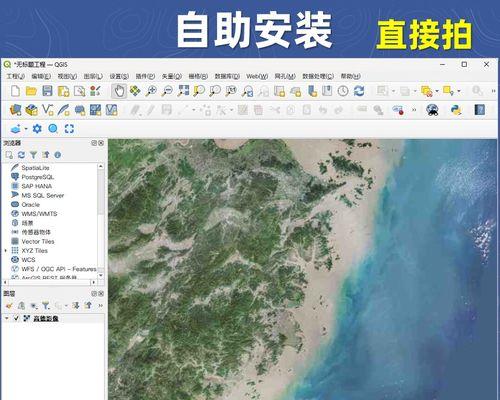Open project using yellow folder icon
The height and width of the screenshot is (400, 500).
tap(31, 91)
